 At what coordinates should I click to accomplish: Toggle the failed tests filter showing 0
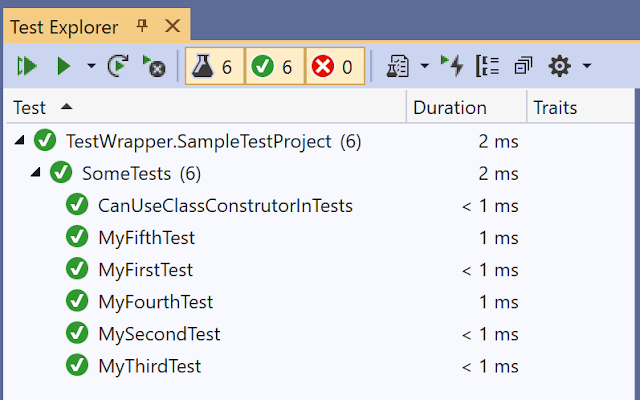pyautogui.click(x=335, y=66)
